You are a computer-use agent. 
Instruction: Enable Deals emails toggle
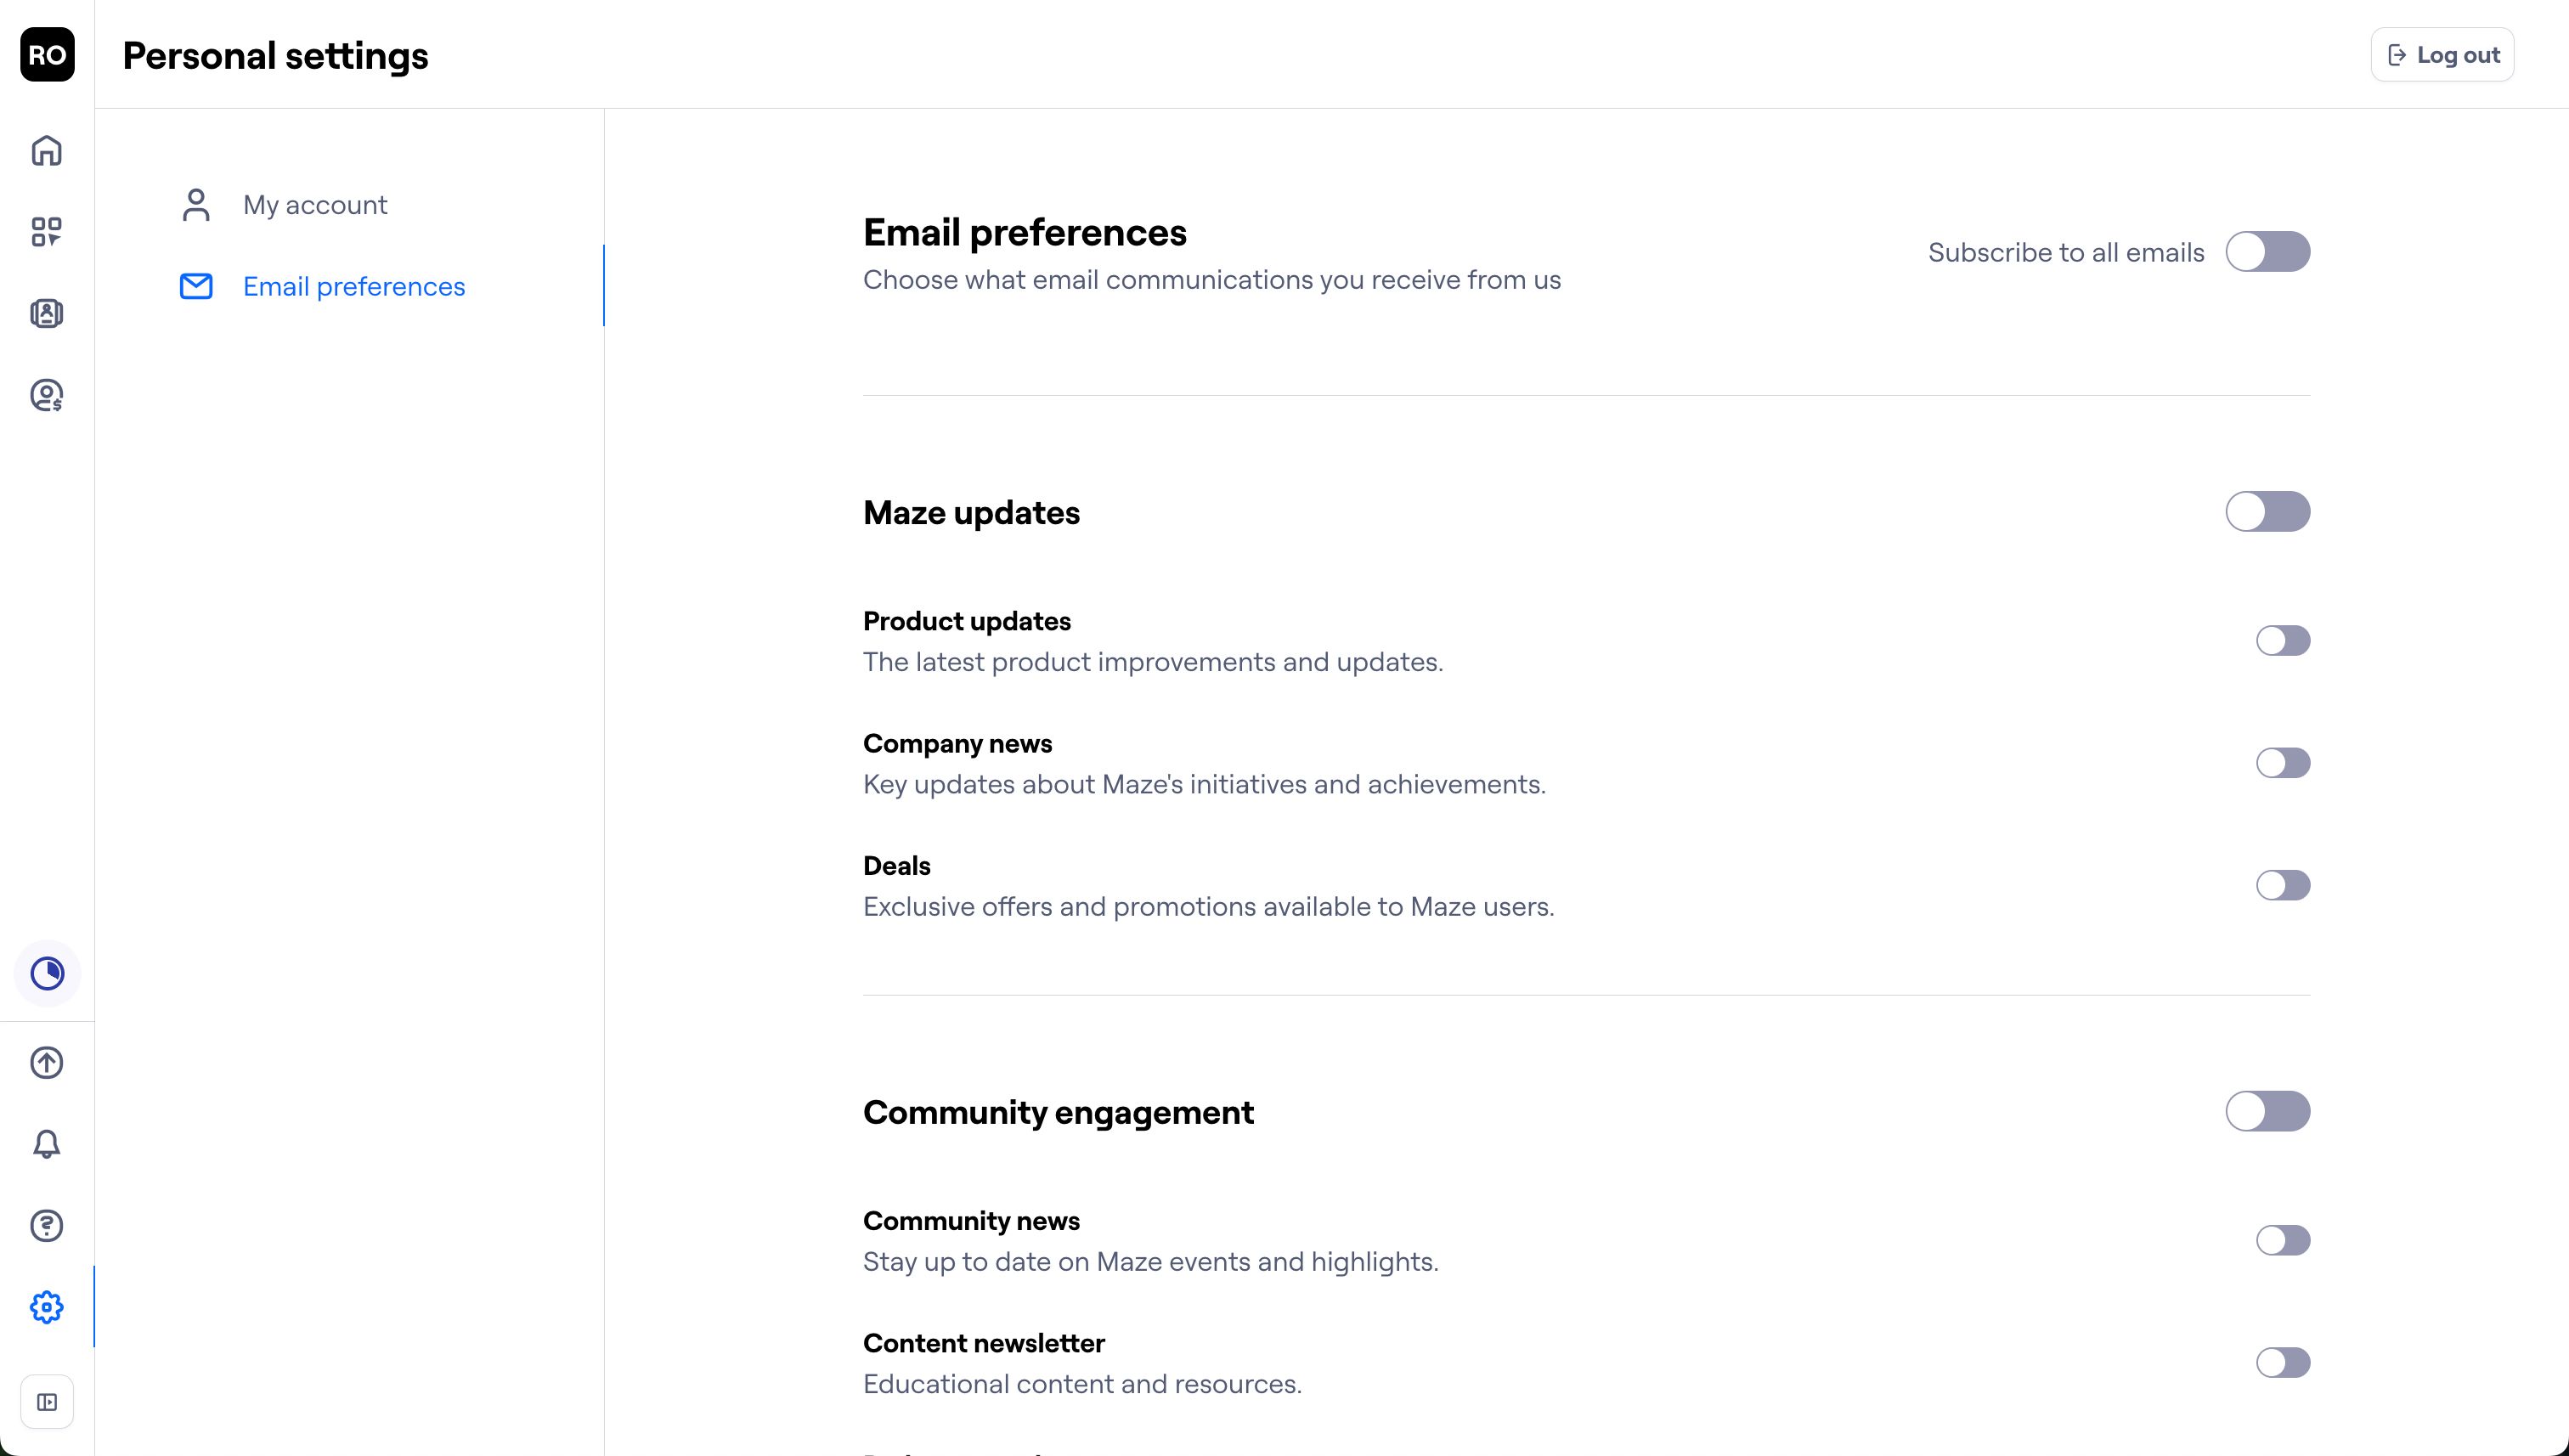(2283, 885)
